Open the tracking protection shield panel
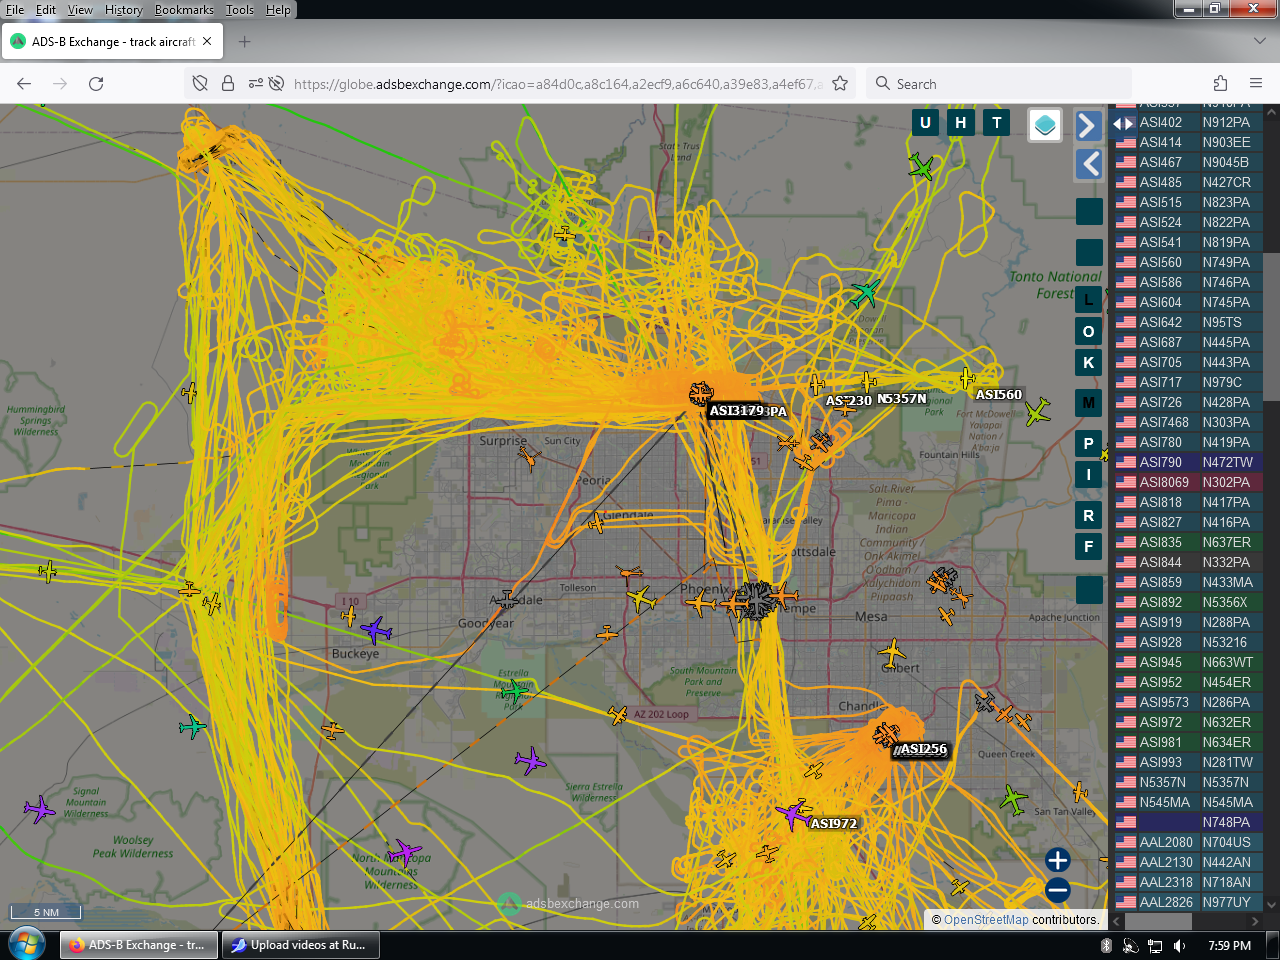1280x960 pixels. pos(200,84)
